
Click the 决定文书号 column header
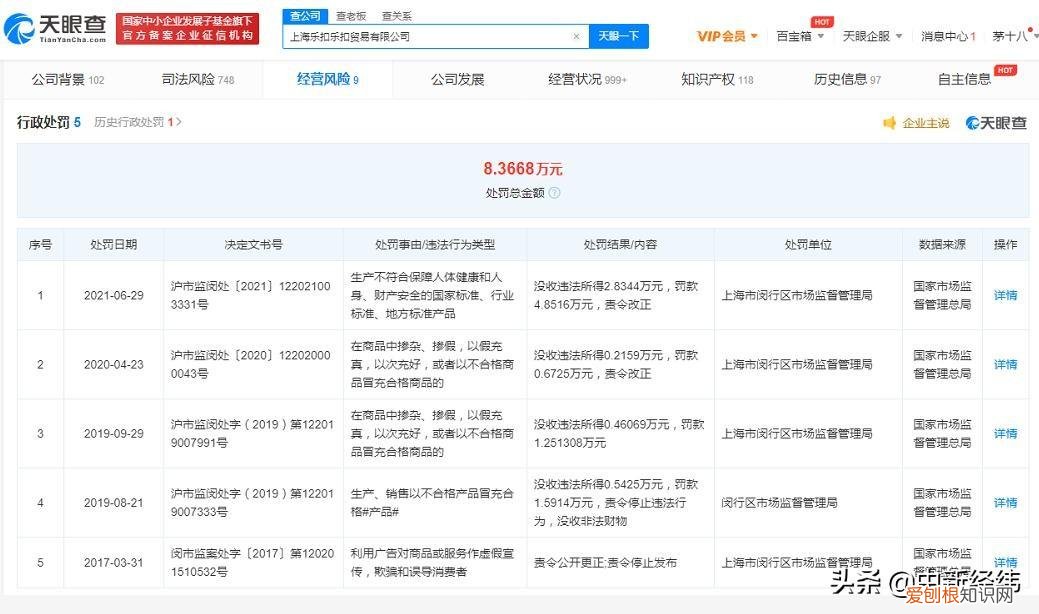pos(253,244)
